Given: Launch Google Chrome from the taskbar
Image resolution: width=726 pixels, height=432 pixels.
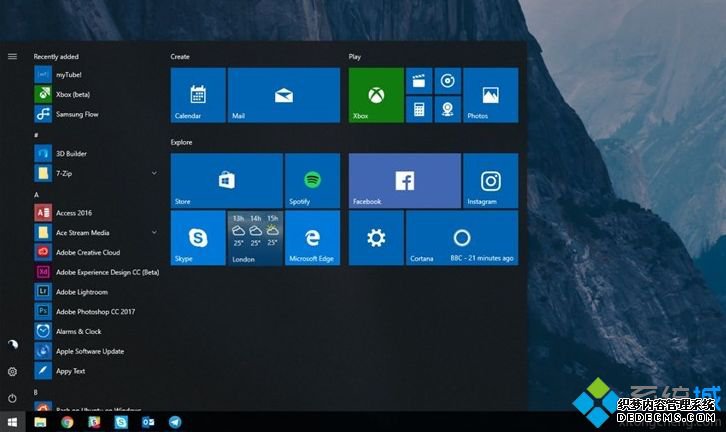Looking at the screenshot, I should [67, 422].
